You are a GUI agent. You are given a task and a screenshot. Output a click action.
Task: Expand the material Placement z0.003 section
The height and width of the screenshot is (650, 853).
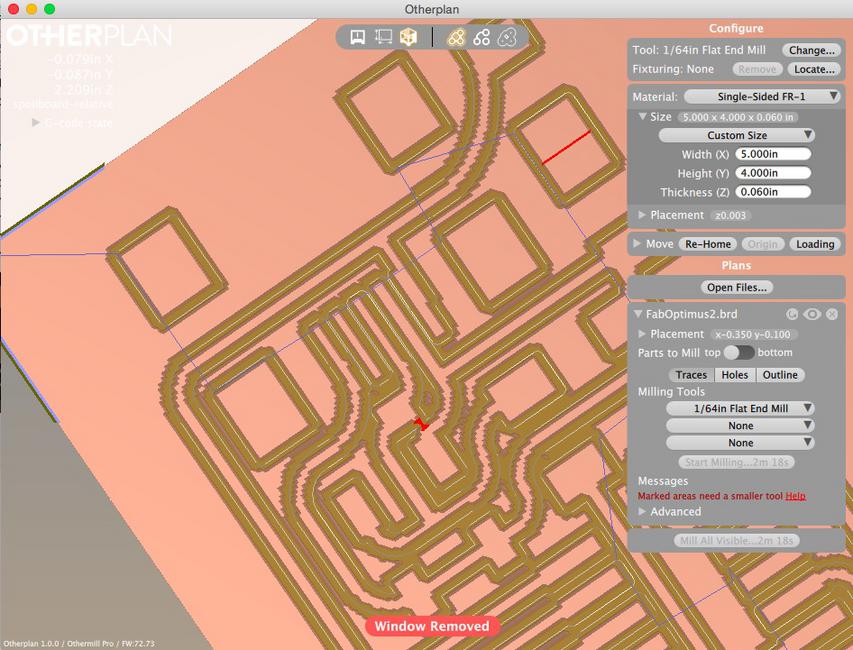pos(642,215)
